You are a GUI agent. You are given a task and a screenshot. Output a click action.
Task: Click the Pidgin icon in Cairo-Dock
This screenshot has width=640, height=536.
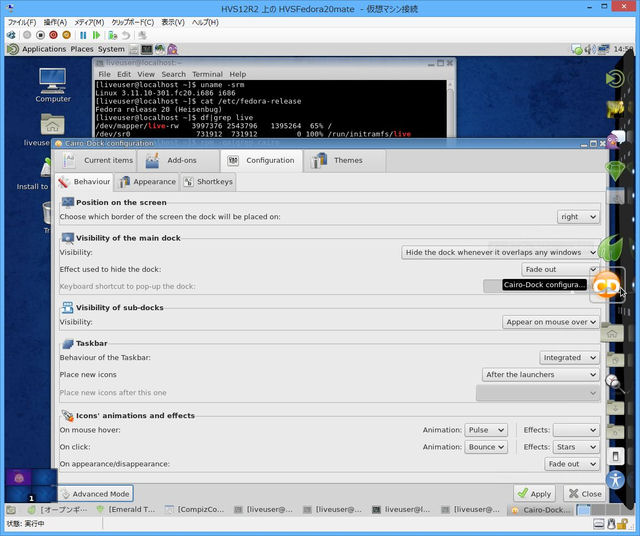(615, 140)
